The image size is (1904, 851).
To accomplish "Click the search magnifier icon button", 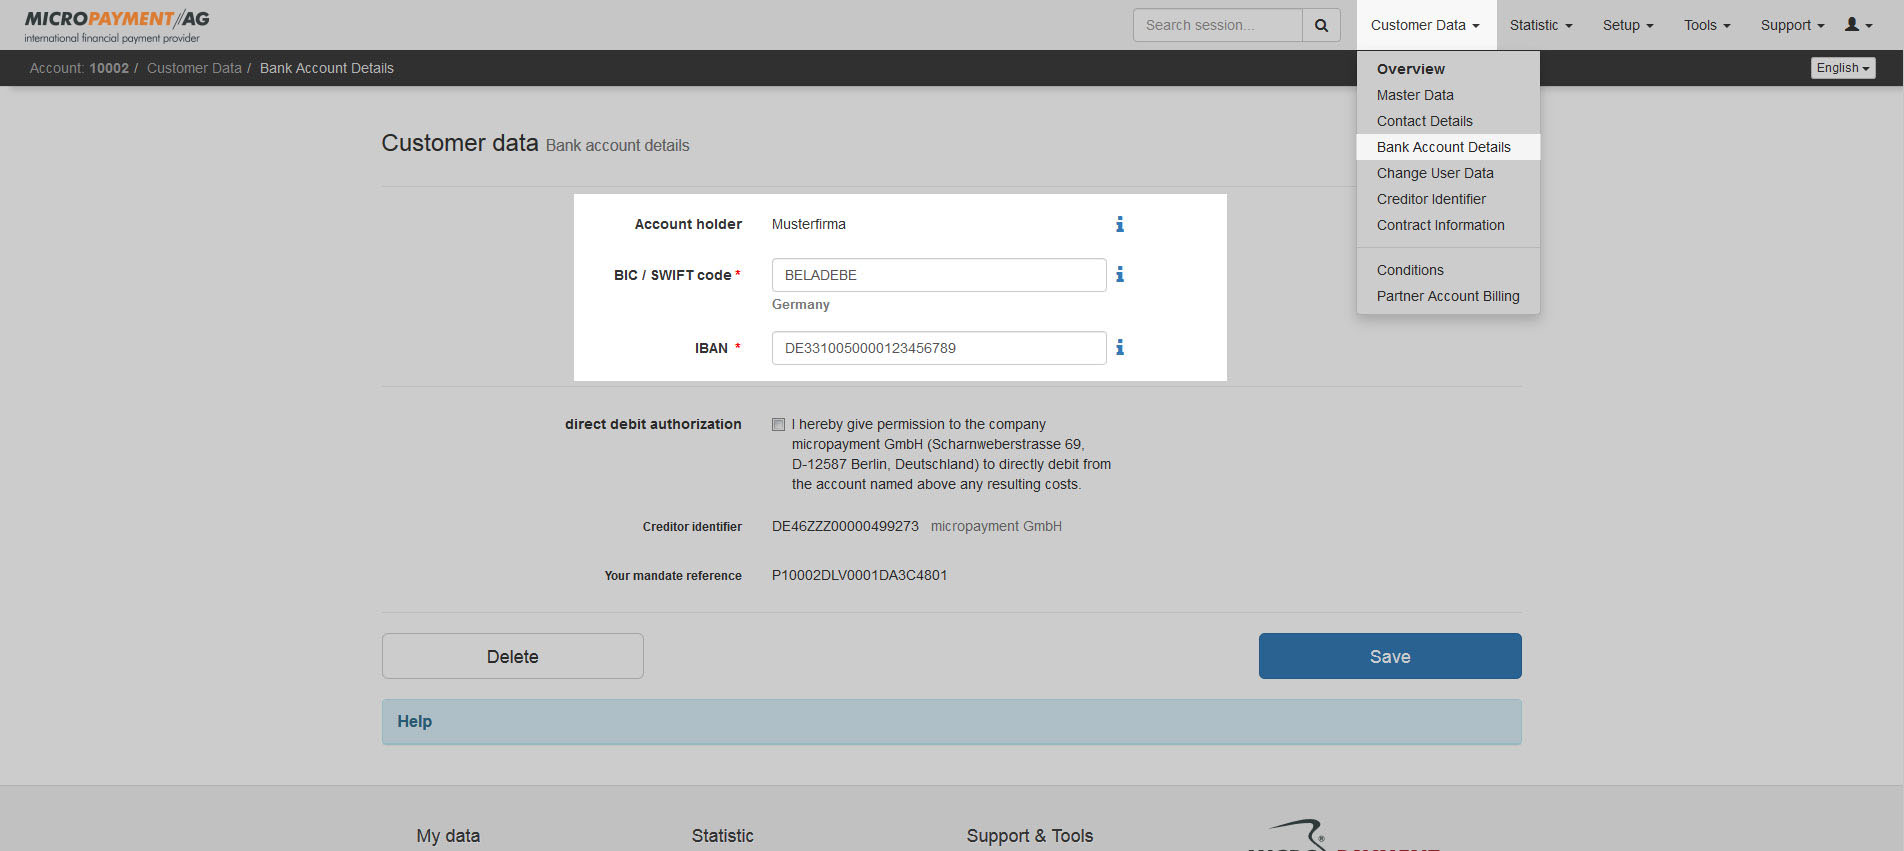I will (1321, 25).
